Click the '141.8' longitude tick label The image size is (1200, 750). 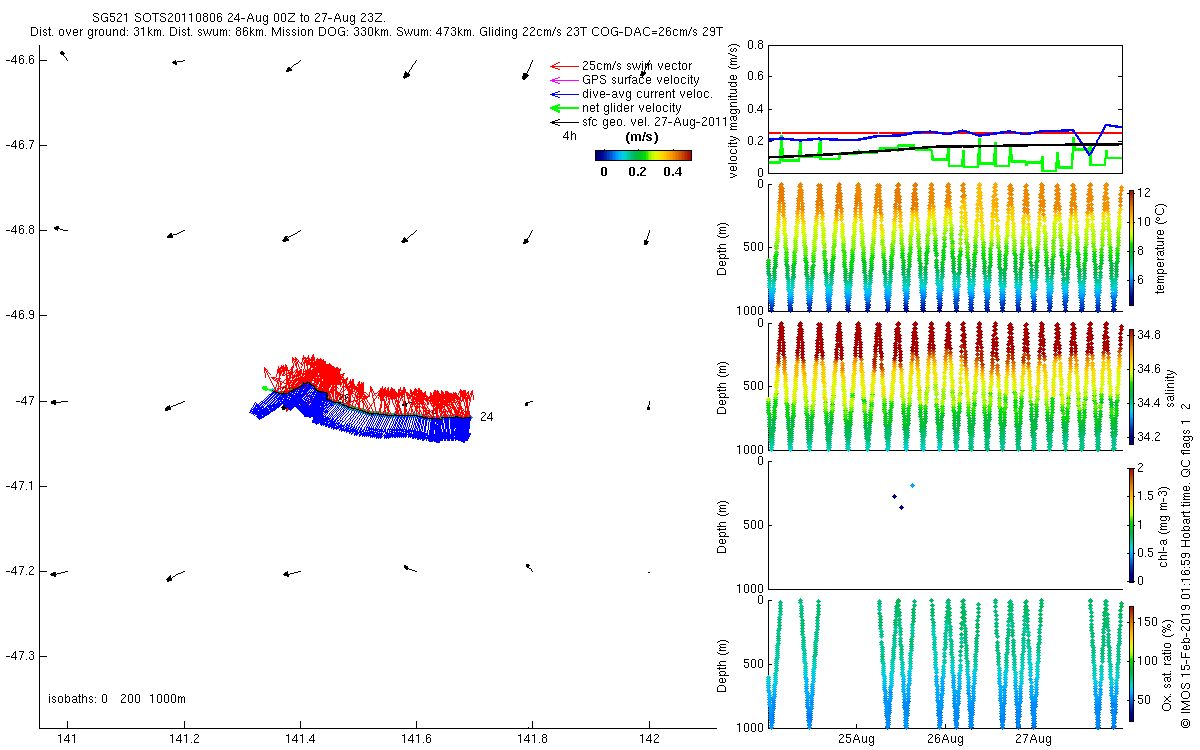tap(533, 739)
